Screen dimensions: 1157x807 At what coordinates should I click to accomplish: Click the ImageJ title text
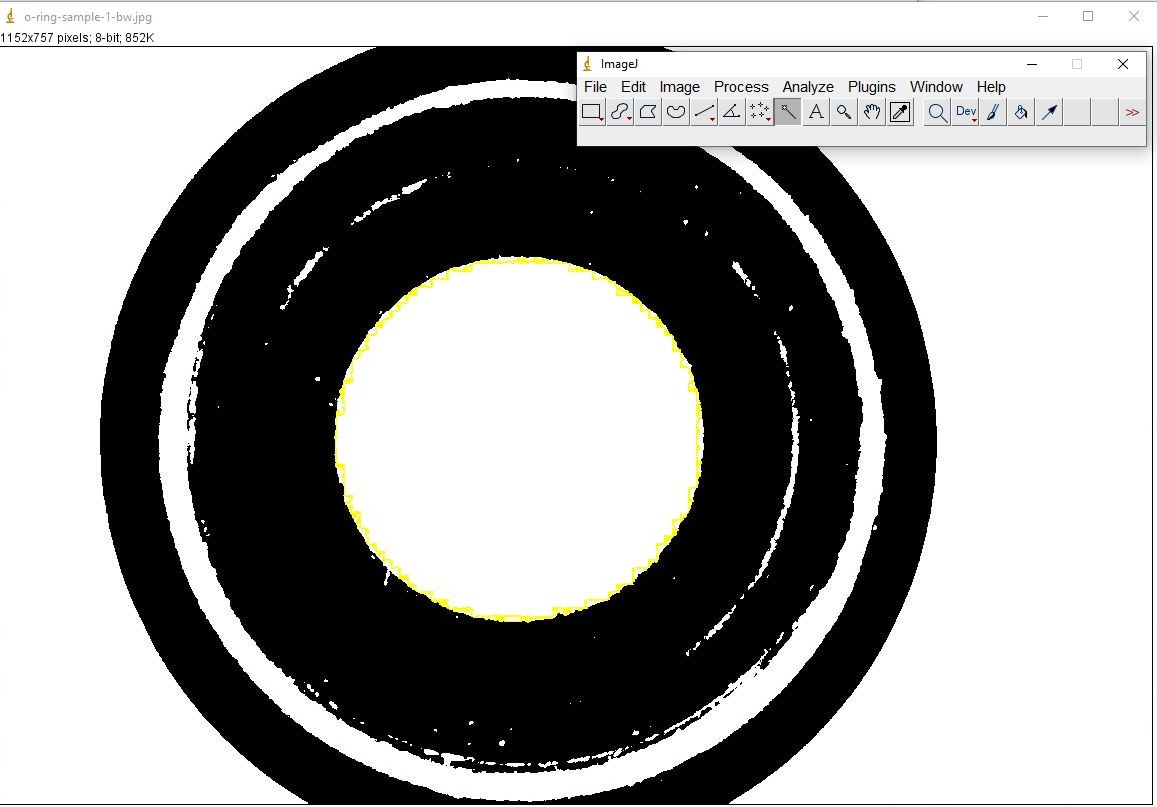(619, 64)
